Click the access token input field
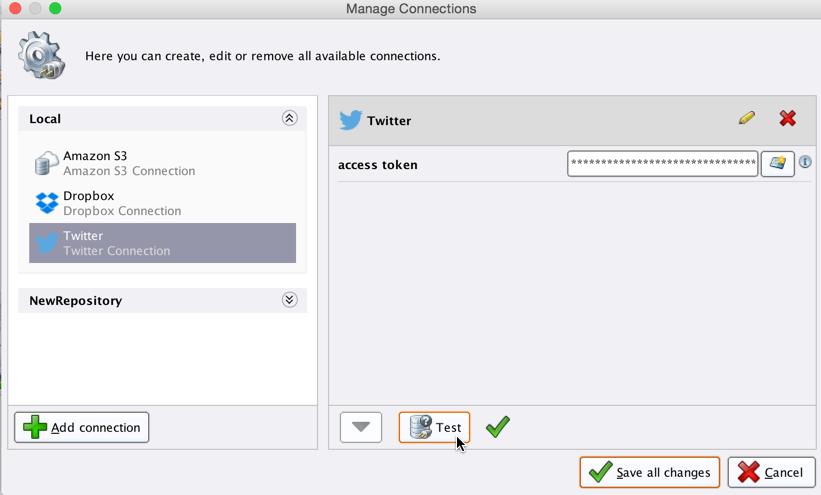This screenshot has height=495, width=821. tap(662, 163)
